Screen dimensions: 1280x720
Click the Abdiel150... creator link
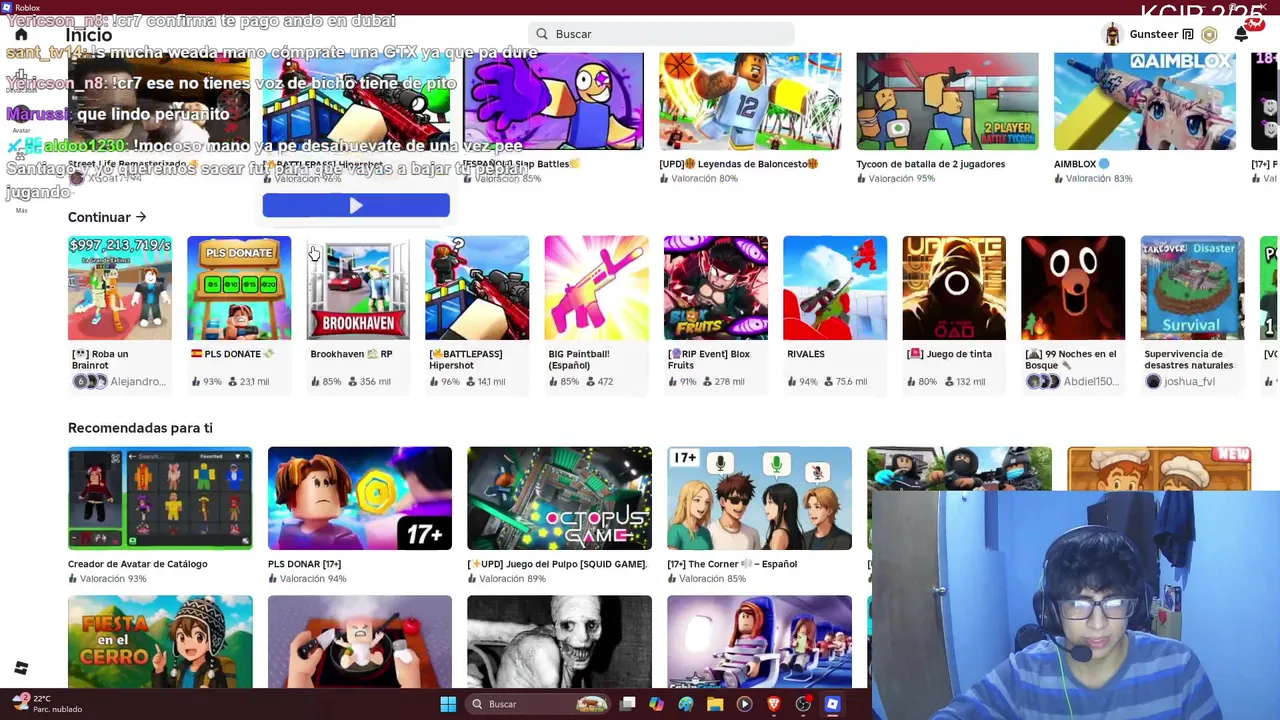click(x=1091, y=382)
